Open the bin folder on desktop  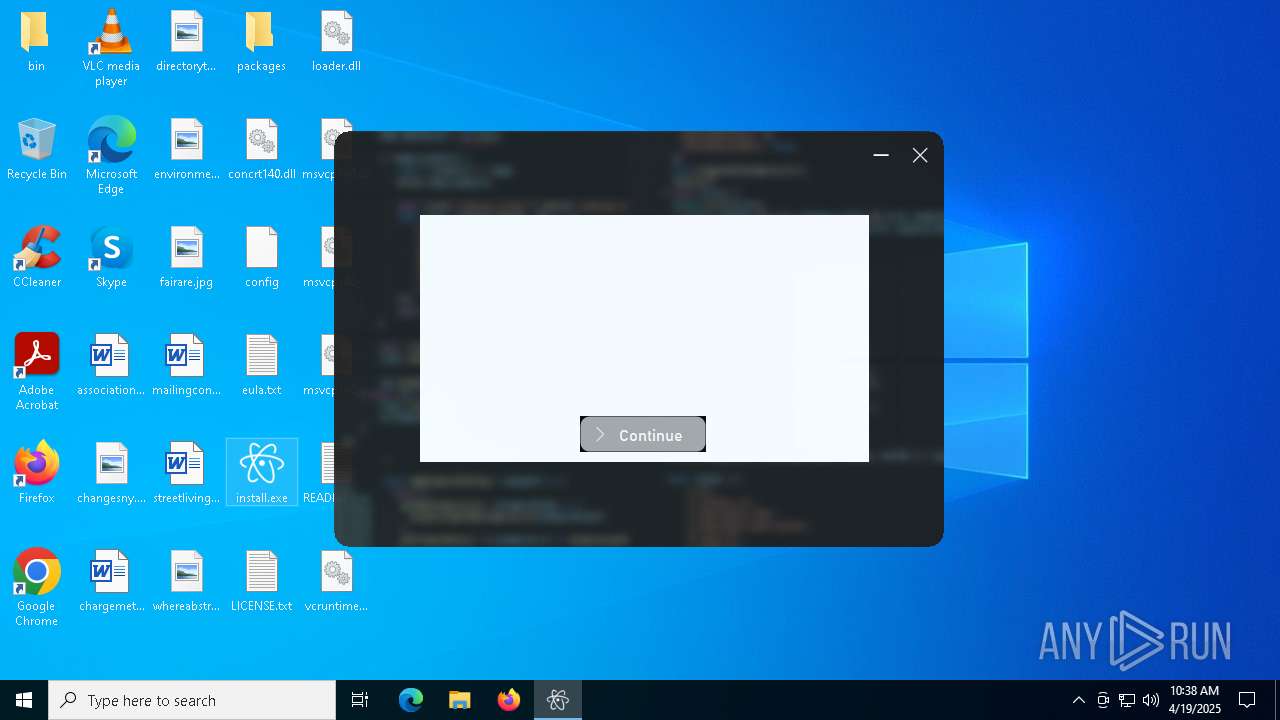click(x=37, y=43)
